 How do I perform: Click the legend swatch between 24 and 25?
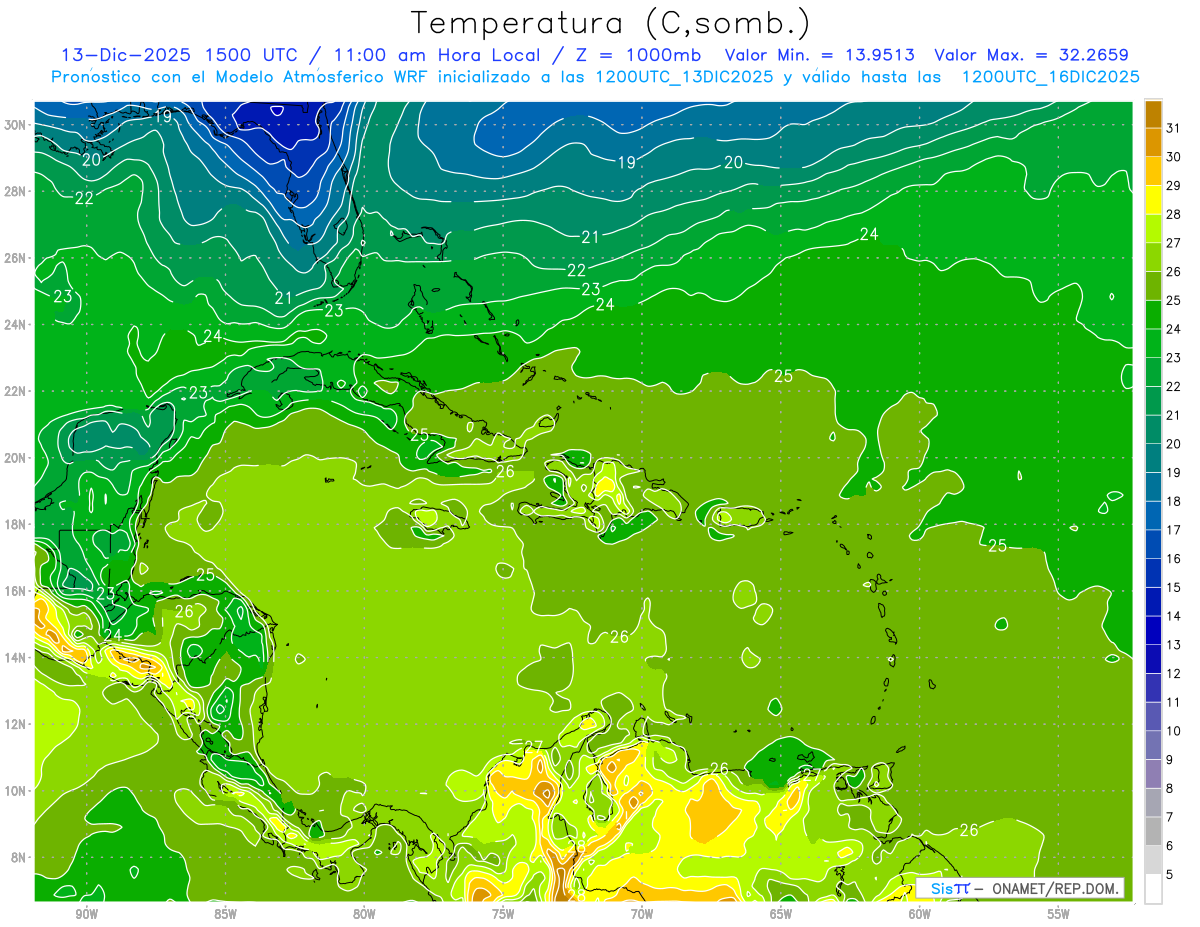pos(1153,314)
